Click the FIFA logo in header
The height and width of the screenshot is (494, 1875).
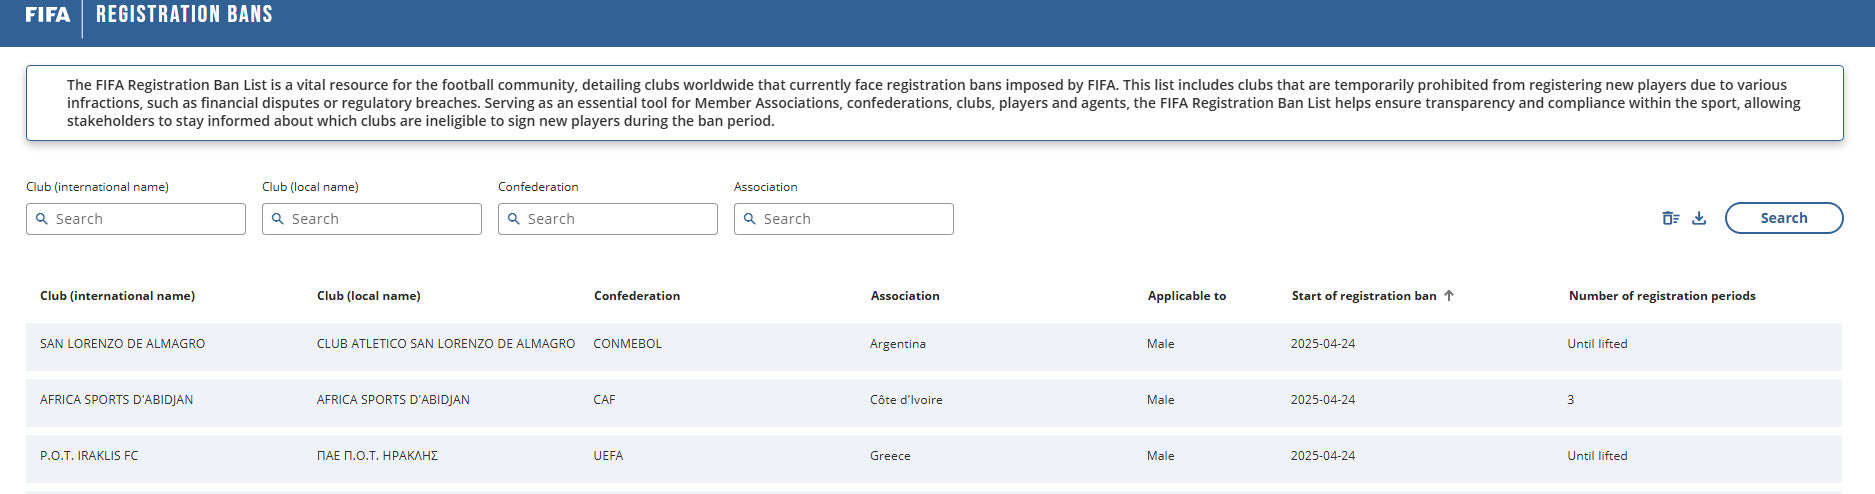pos(47,15)
